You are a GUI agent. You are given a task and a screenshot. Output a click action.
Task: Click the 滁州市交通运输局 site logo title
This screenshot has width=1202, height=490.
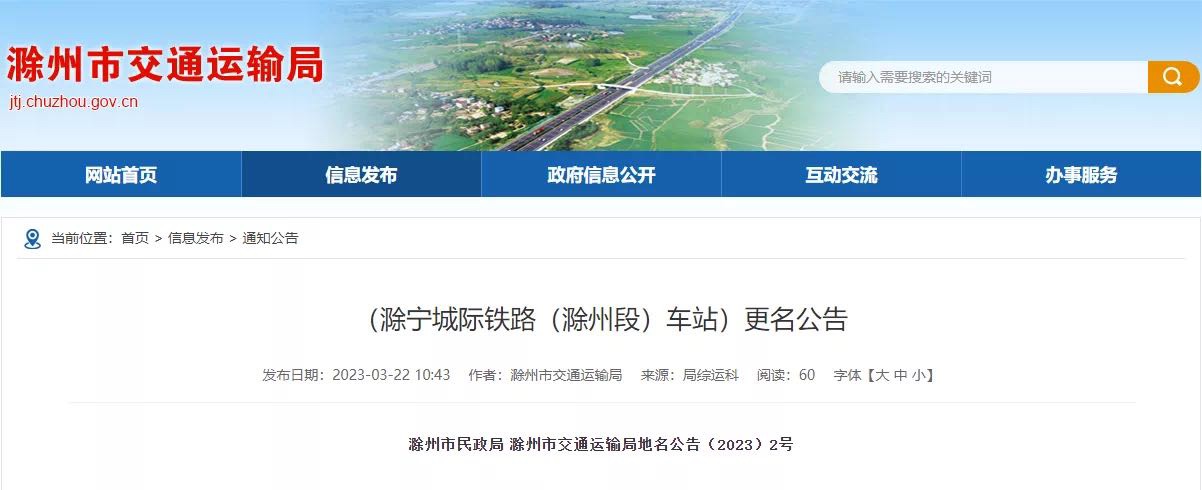[x=166, y=65]
